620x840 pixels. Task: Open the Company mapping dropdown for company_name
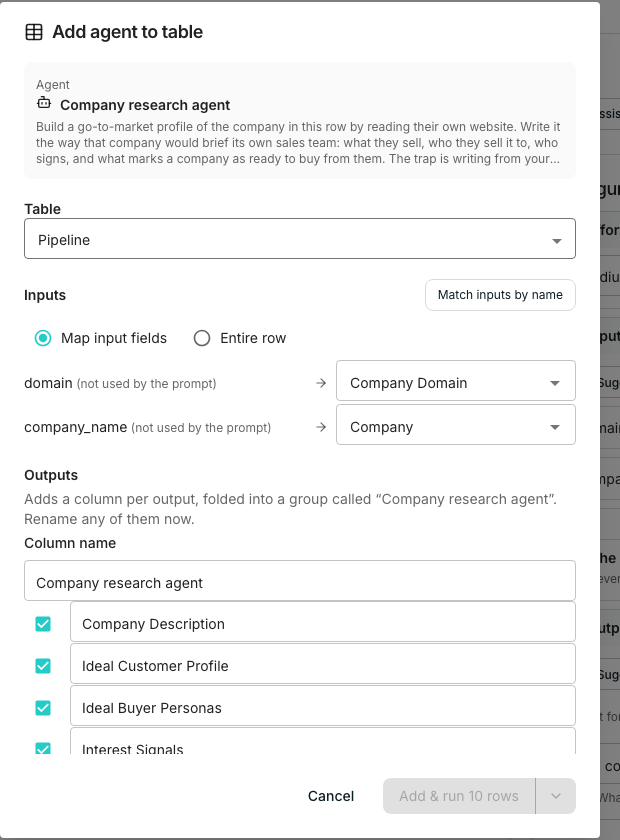[x=455, y=425]
